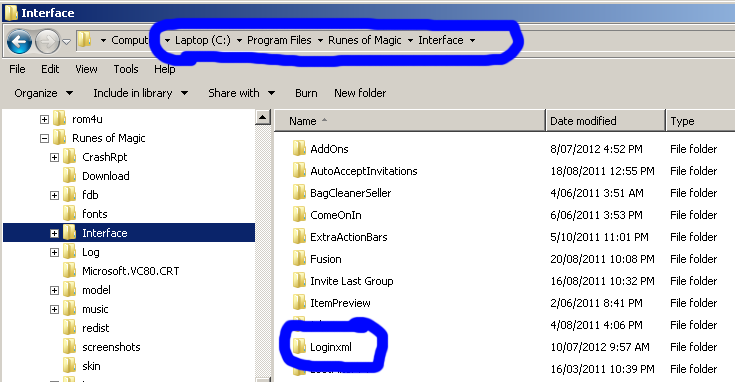Click the New folder button
The image size is (735, 382).
click(x=360, y=93)
